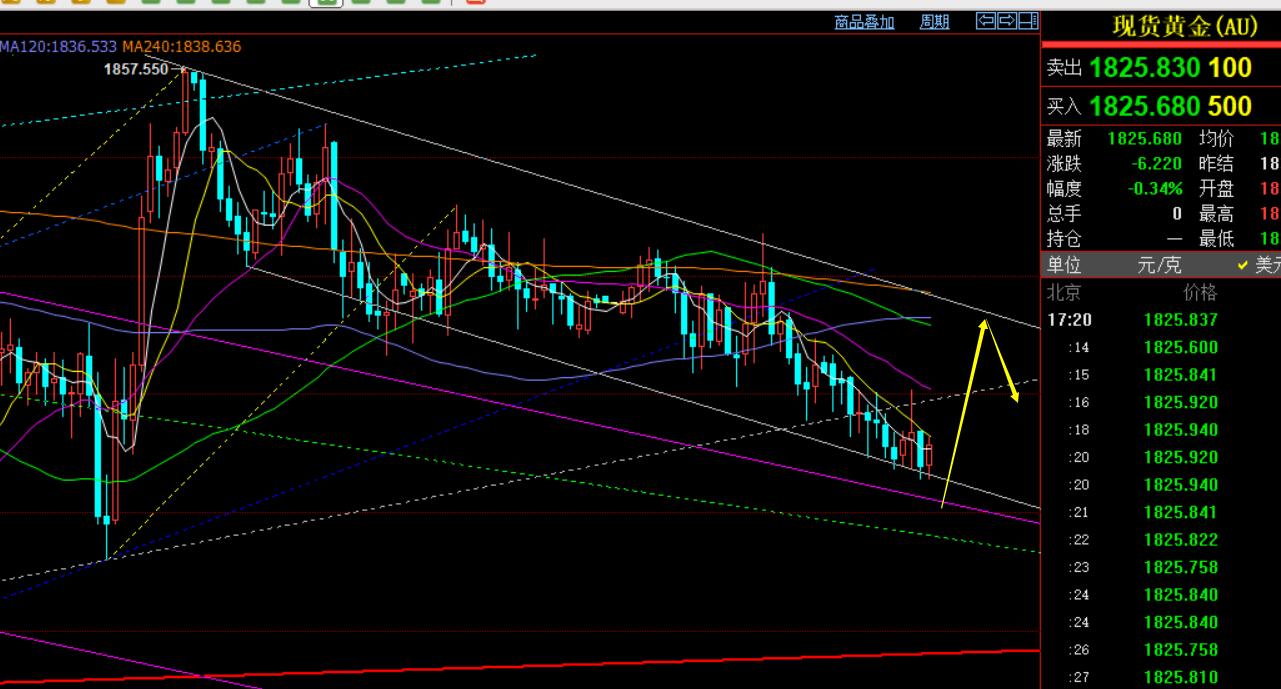Click the 涨跌 value -6.220

point(1157,163)
